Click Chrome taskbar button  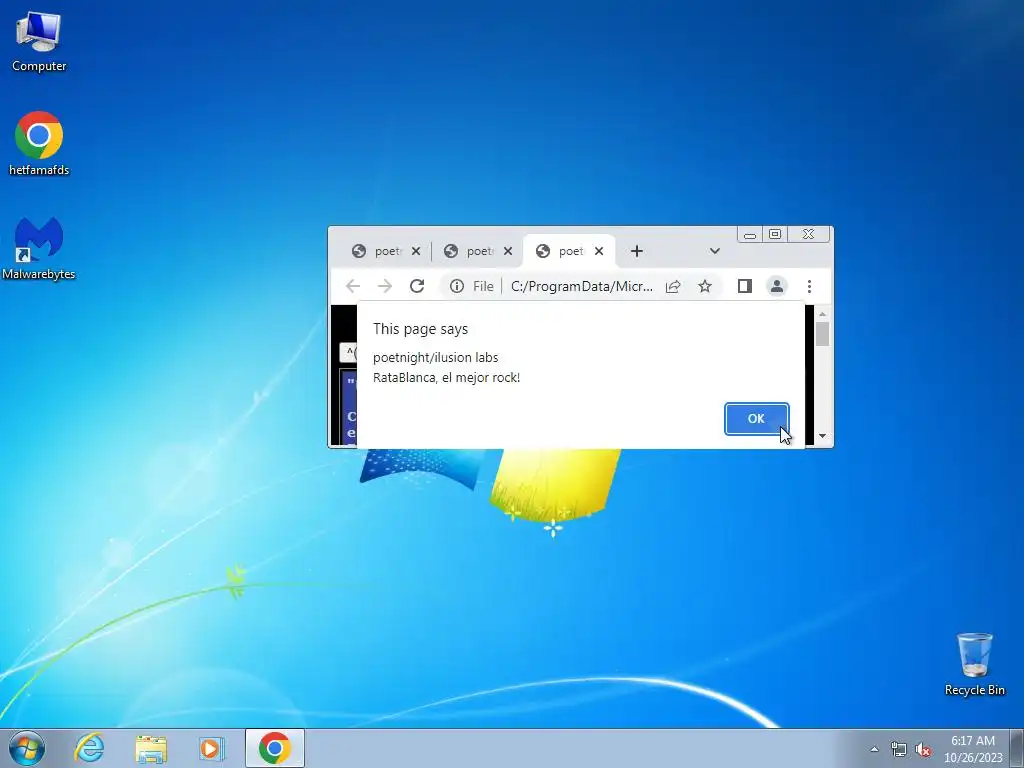[274, 748]
